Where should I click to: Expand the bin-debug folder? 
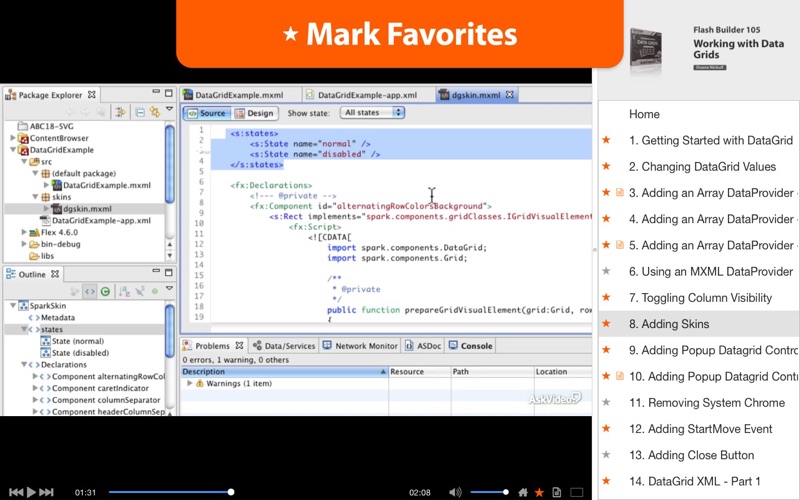(x=24, y=243)
